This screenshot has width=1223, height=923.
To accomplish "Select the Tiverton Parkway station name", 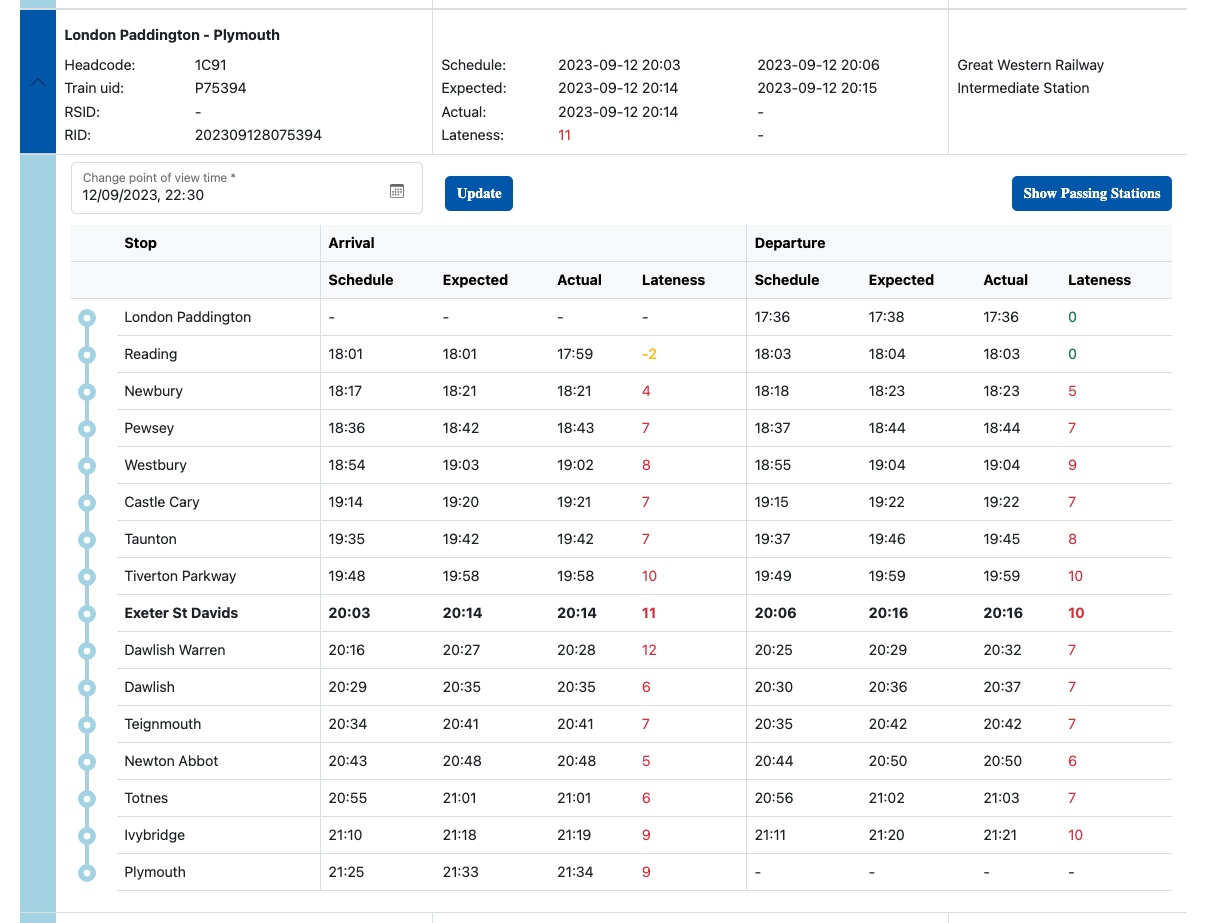I will pos(180,576).
